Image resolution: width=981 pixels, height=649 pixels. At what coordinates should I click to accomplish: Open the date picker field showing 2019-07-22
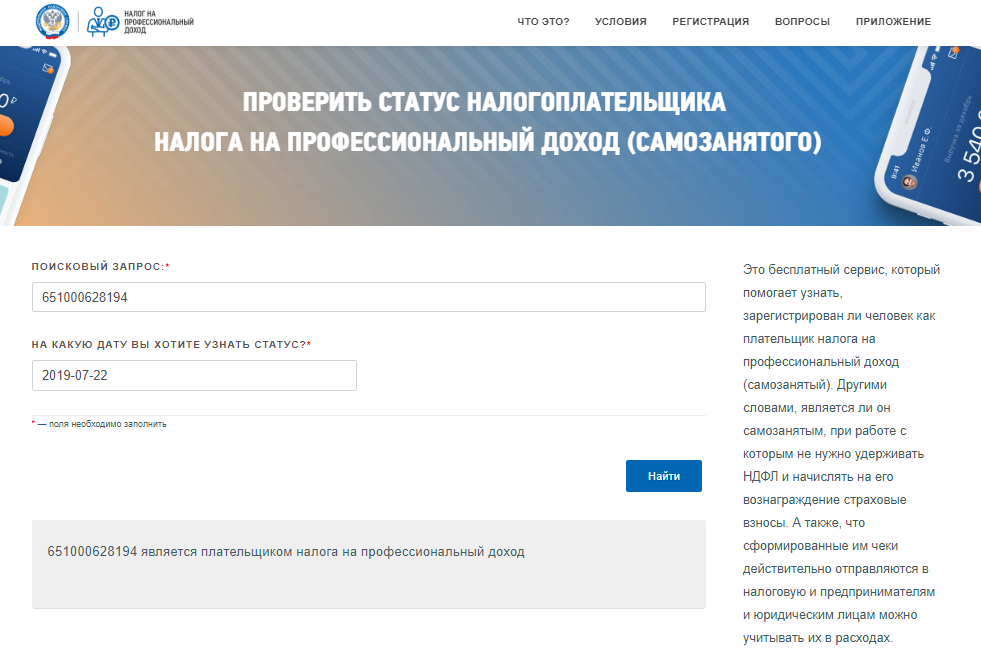(x=195, y=375)
